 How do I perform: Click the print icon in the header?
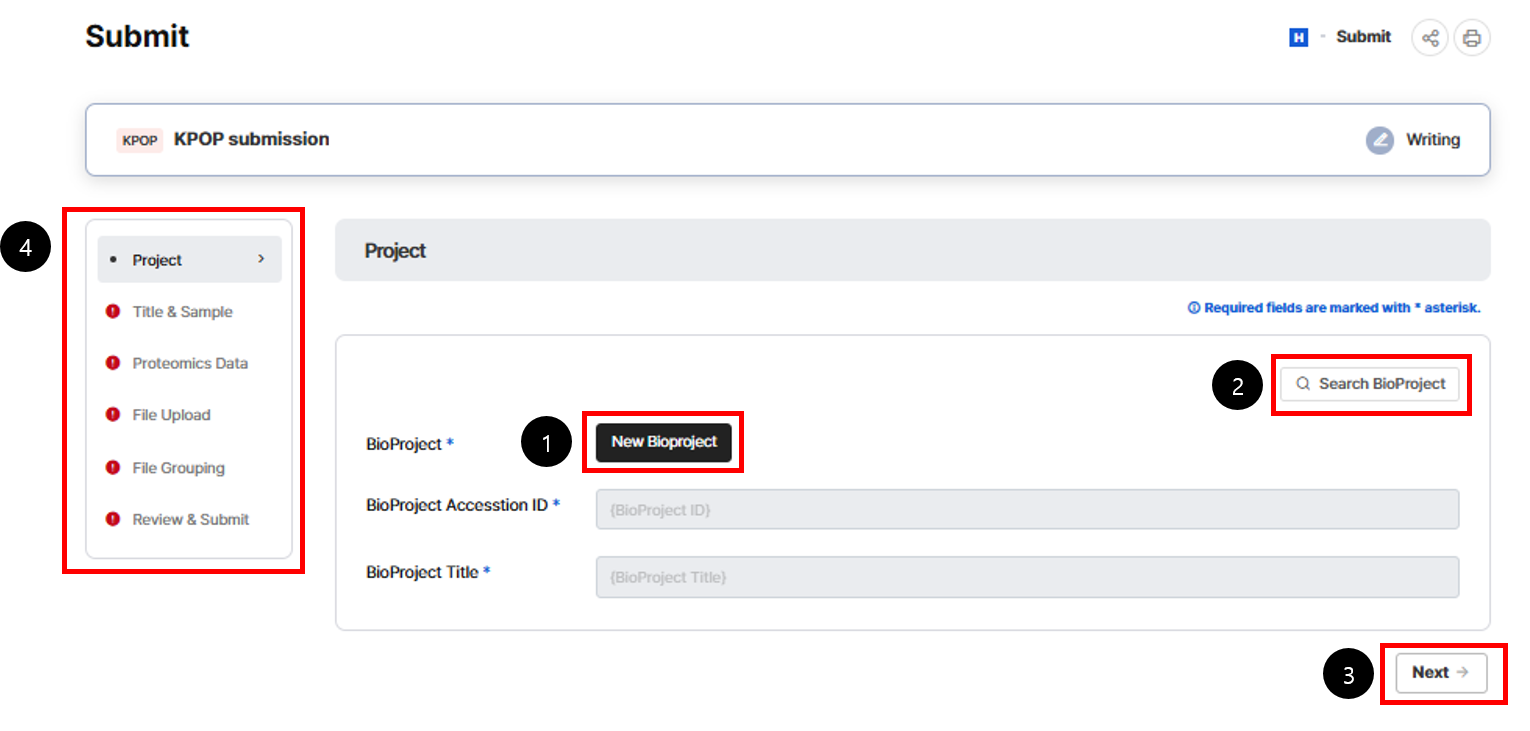1471,38
